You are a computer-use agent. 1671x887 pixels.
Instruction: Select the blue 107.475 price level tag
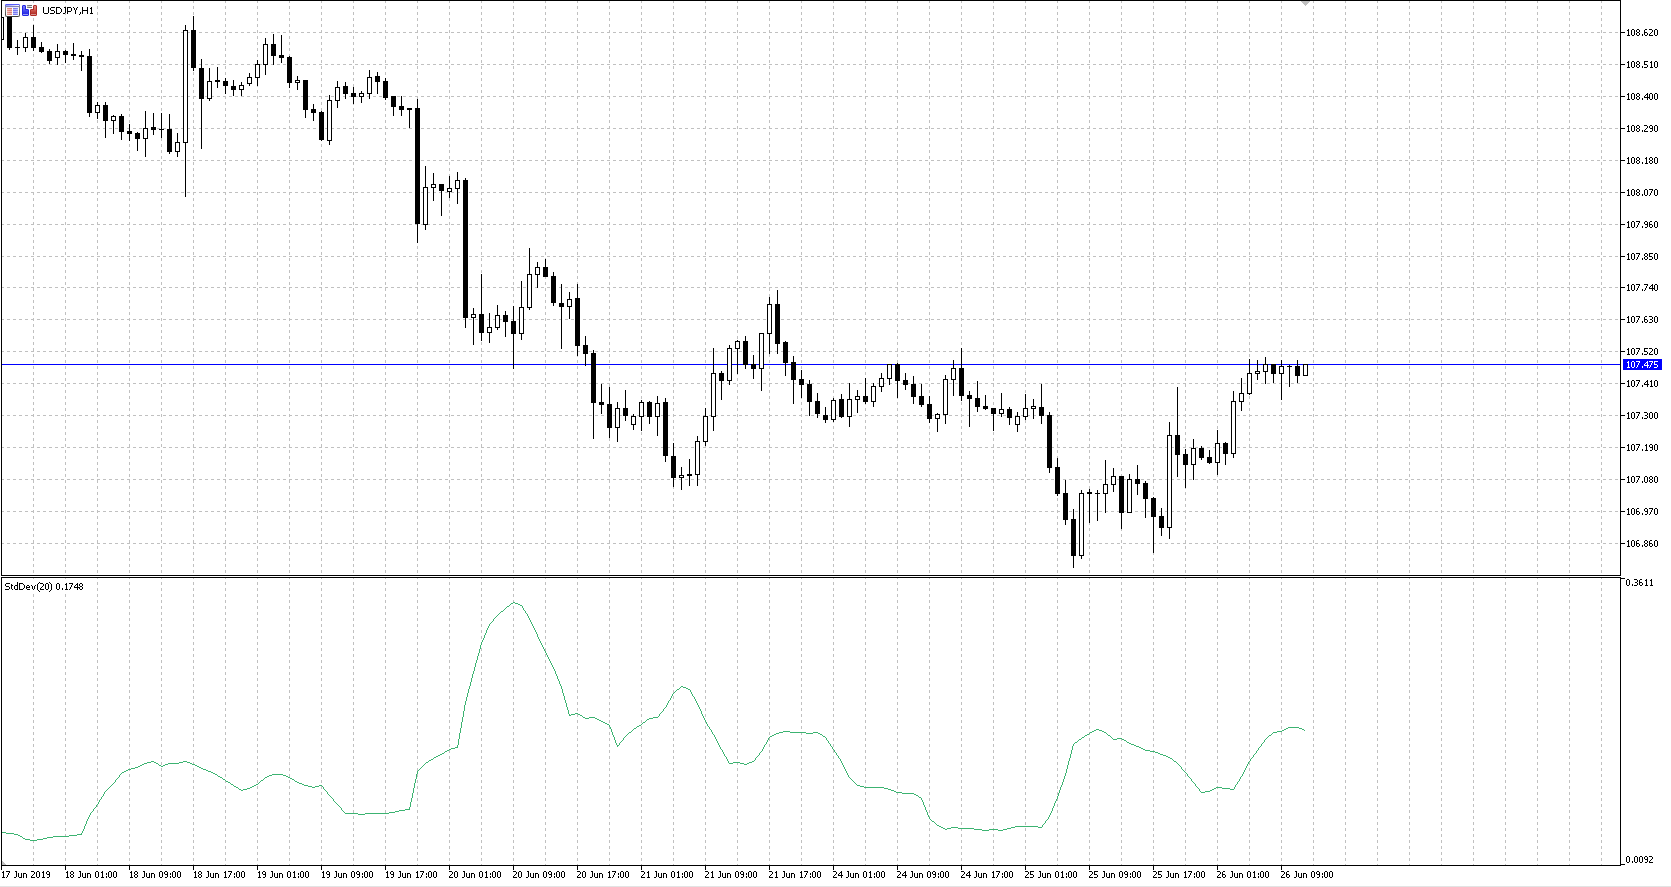[x=1642, y=365]
